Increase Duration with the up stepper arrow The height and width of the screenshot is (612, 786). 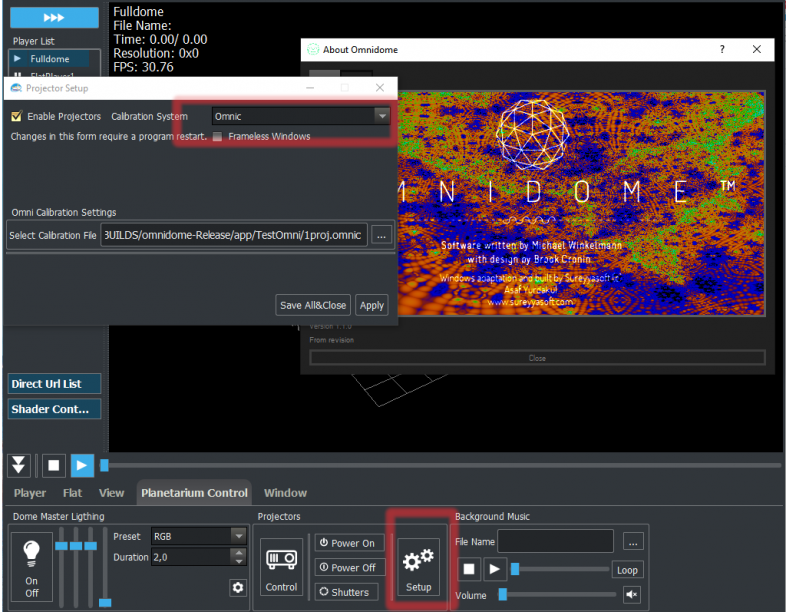(x=239, y=552)
